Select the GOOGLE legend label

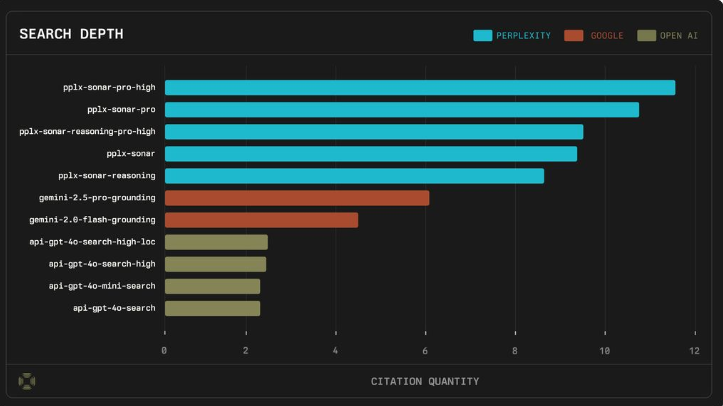tap(606, 36)
